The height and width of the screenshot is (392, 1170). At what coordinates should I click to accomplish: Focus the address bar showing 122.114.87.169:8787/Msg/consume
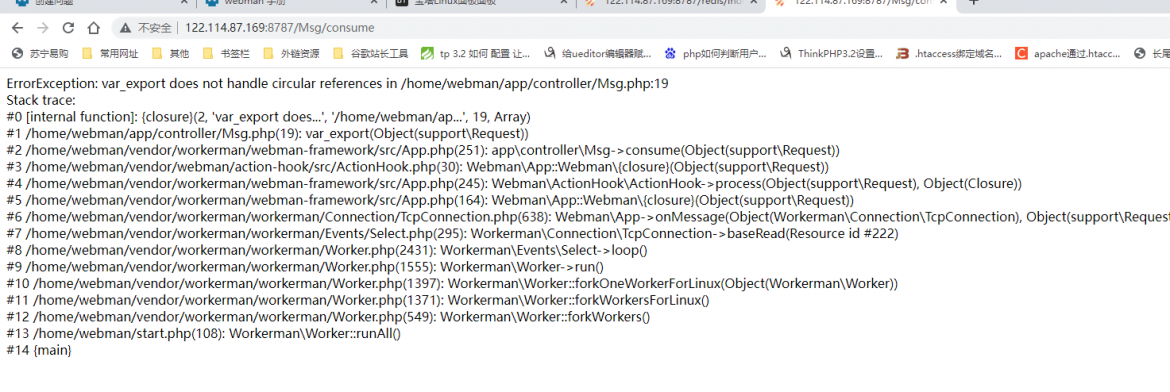[279, 28]
